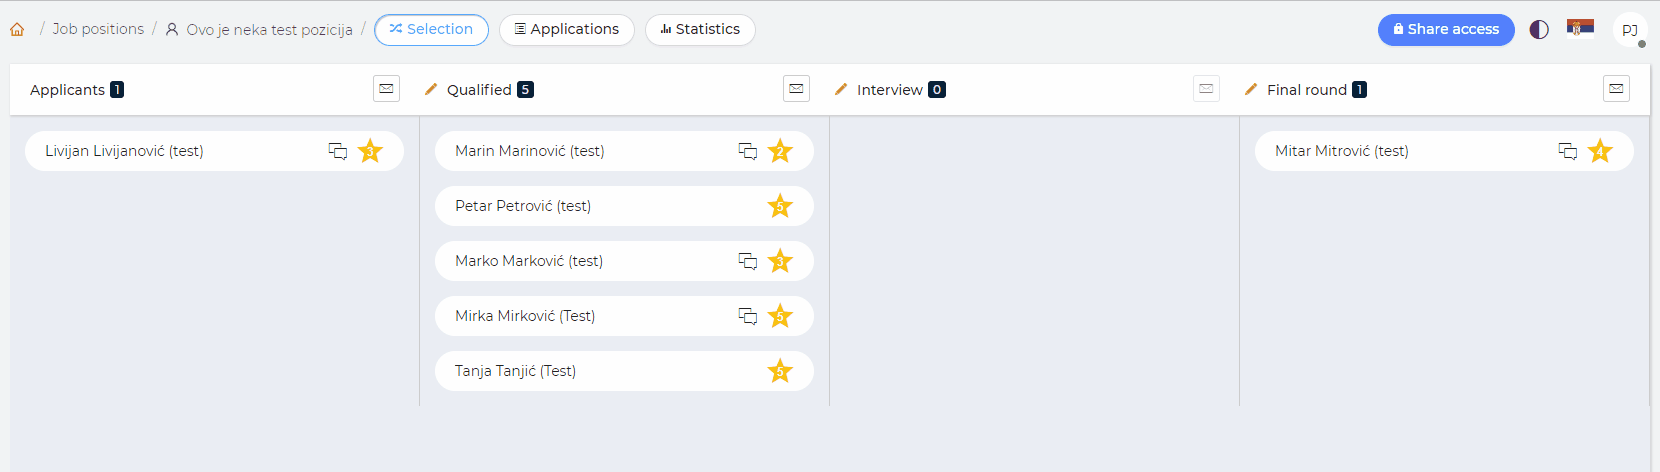Open the language flag selector
This screenshot has width=1660, height=472.
point(1580,28)
